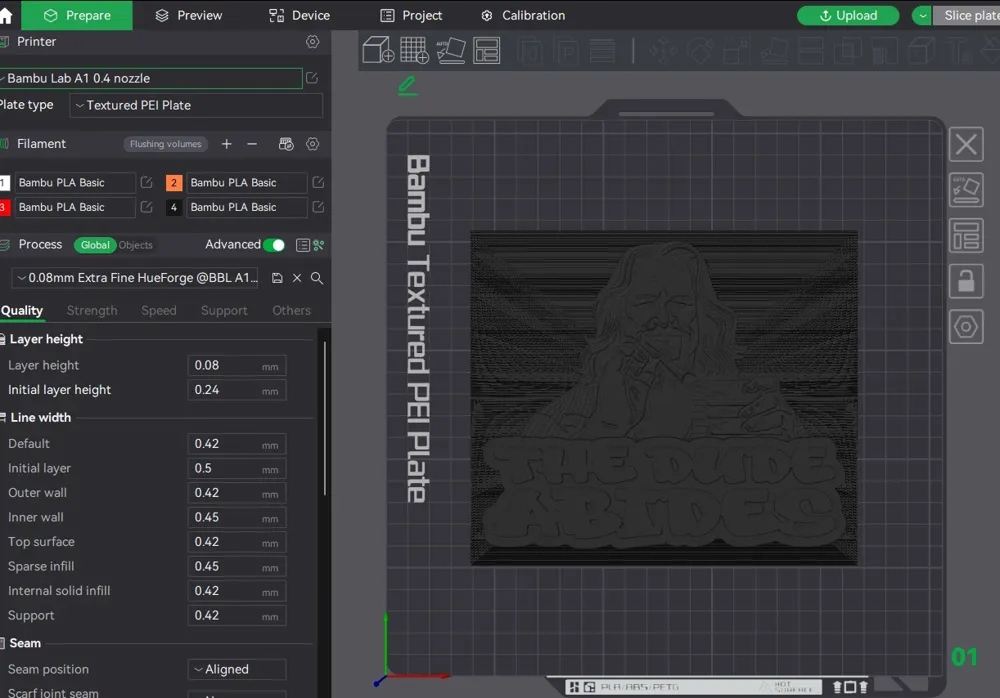
Task: Click the Sparse infill width field
Action: [x=237, y=567]
